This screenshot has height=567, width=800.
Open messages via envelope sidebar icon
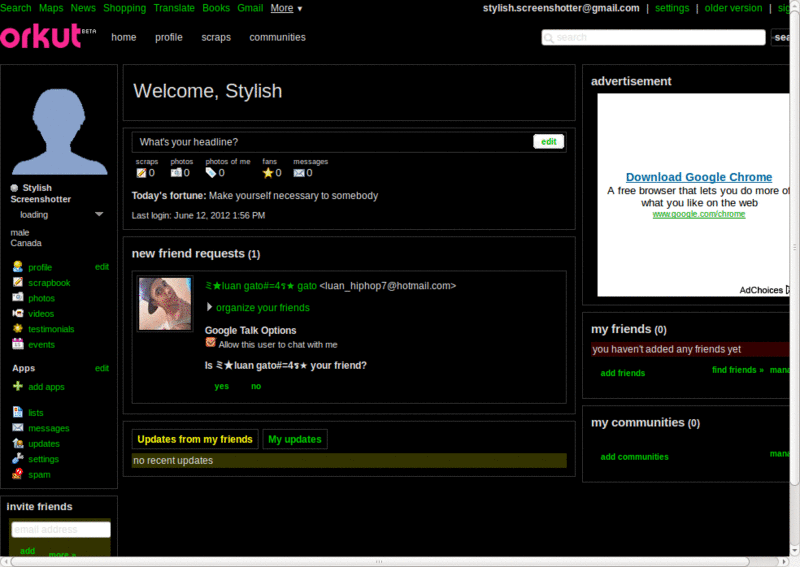tap(18, 427)
